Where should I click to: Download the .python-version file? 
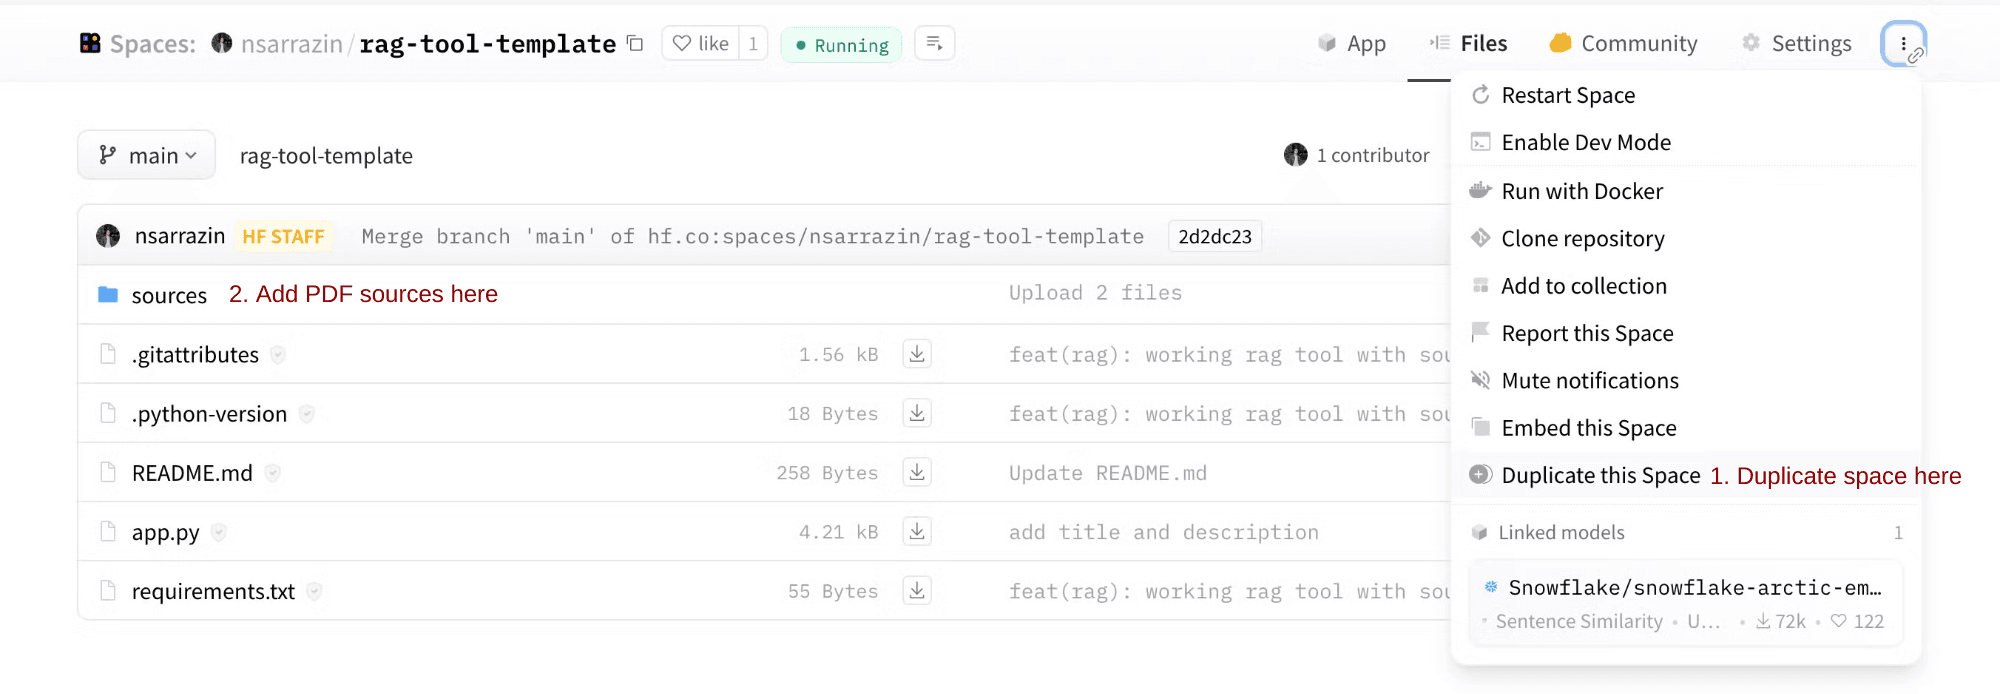[x=917, y=412]
